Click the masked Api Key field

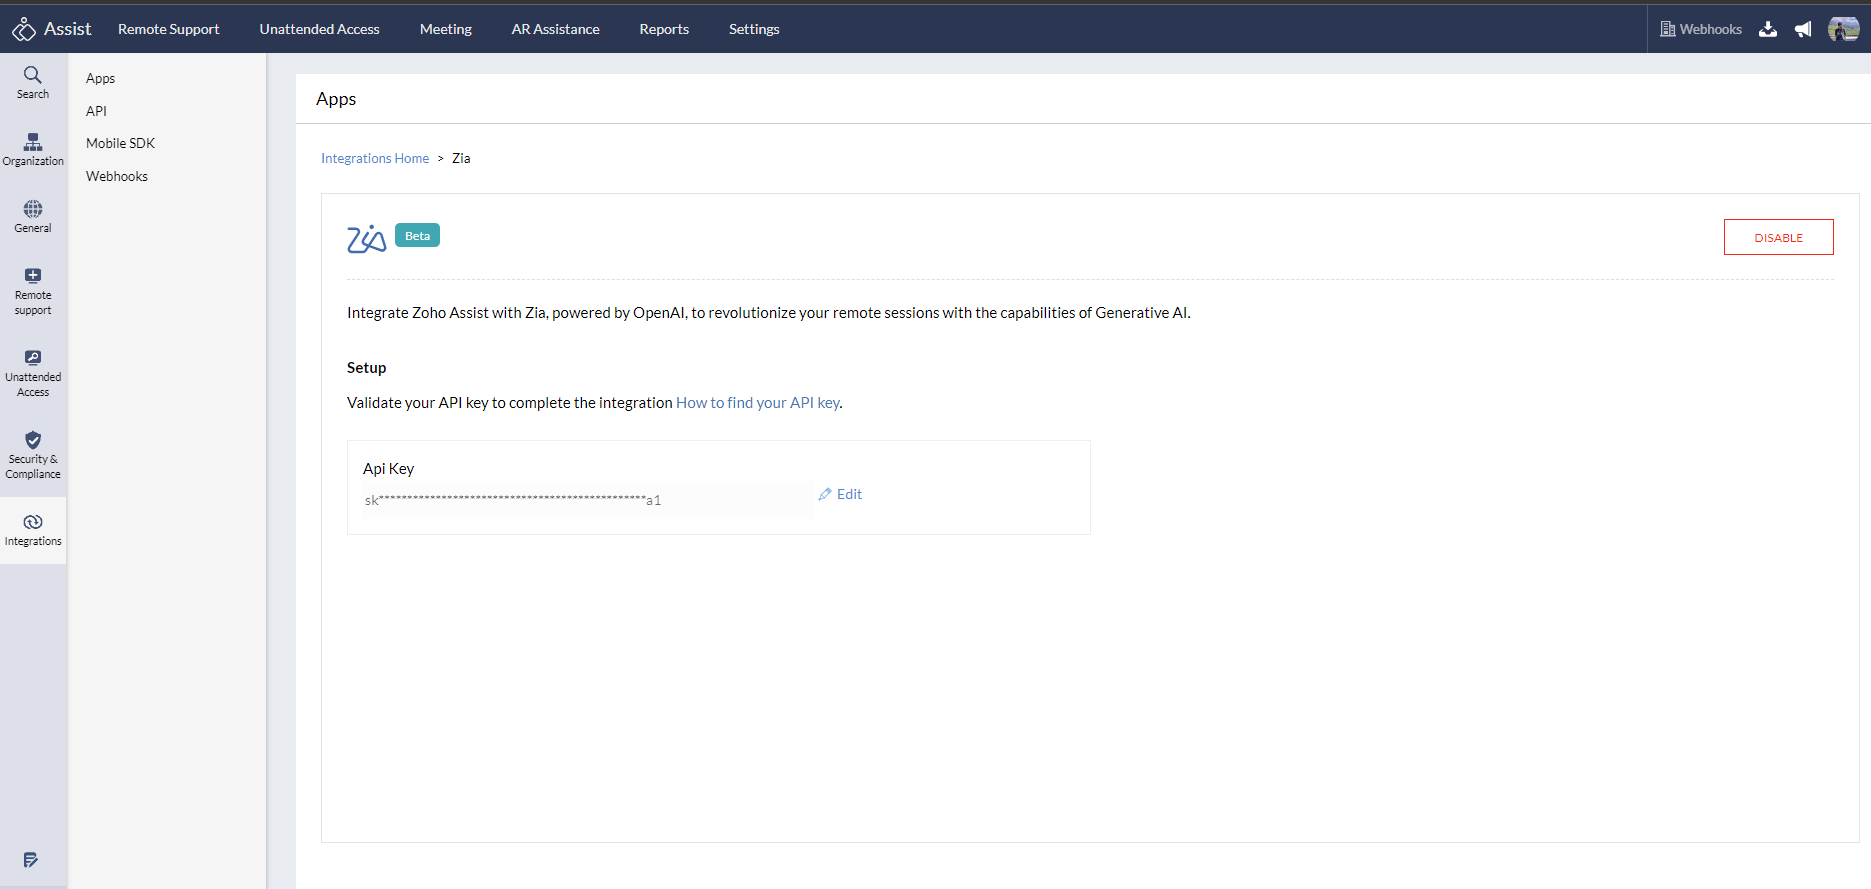tap(587, 500)
